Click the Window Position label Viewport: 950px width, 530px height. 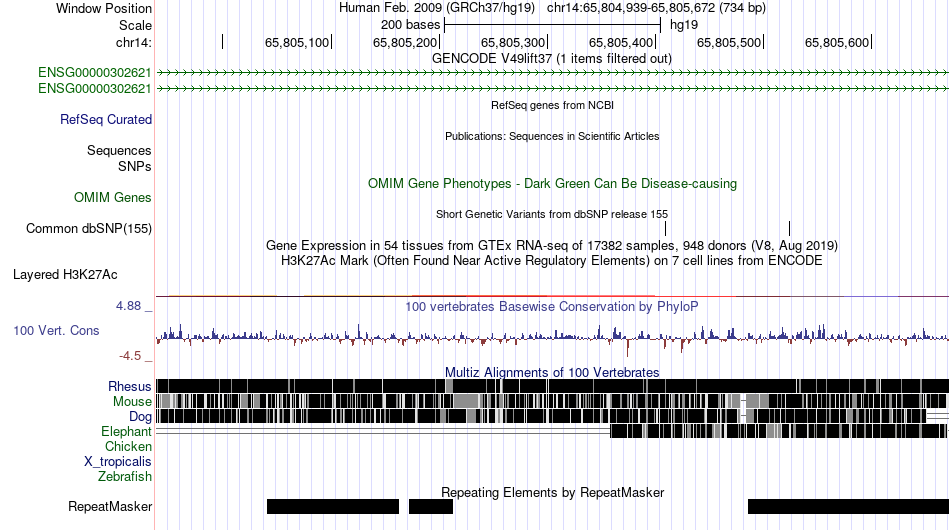[x=104, y=8]
